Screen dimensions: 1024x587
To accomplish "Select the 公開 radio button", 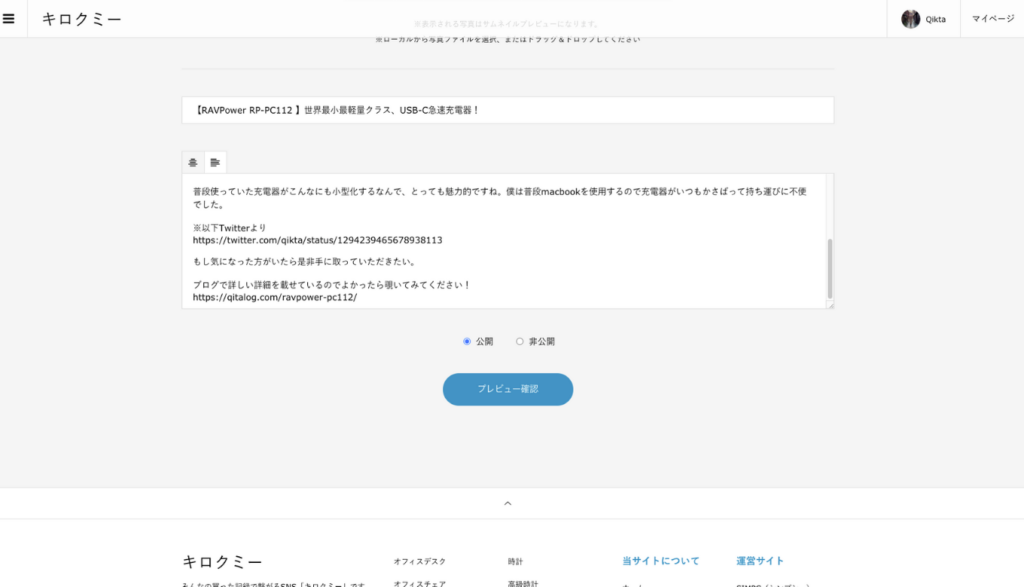I will tap(467, 341).
